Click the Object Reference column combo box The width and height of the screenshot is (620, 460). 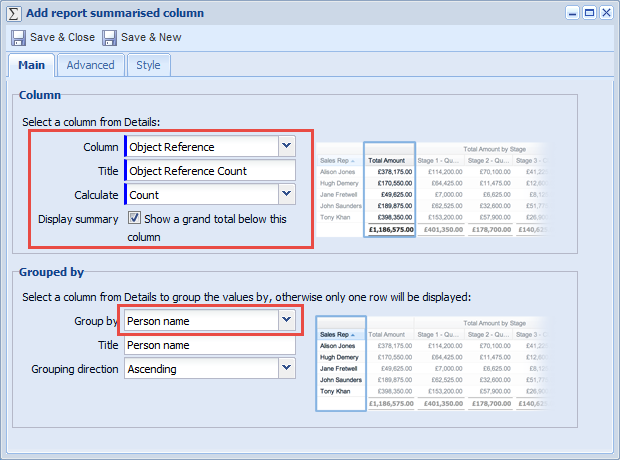[x=210, y=146]
